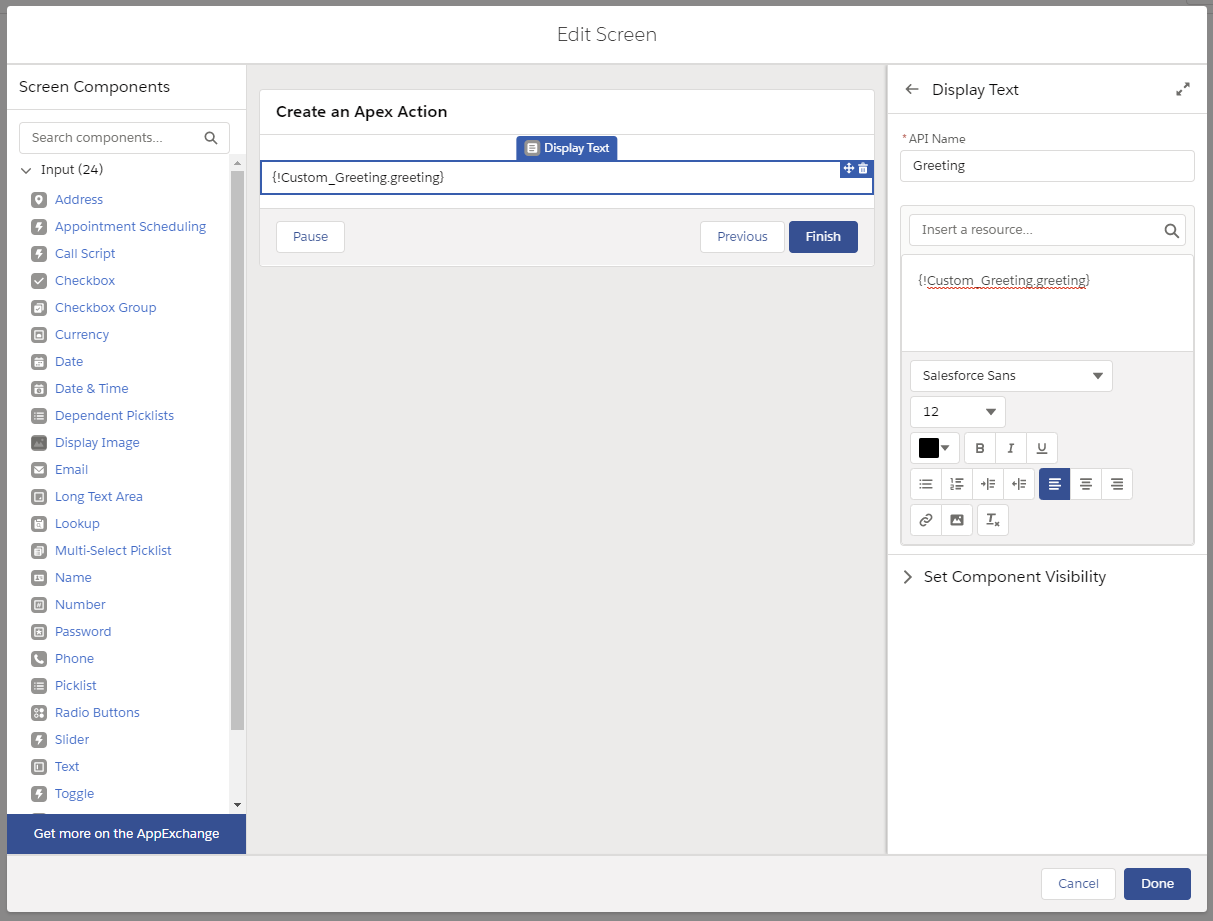Collapse the Input (24) section

[x=26, y=169]
